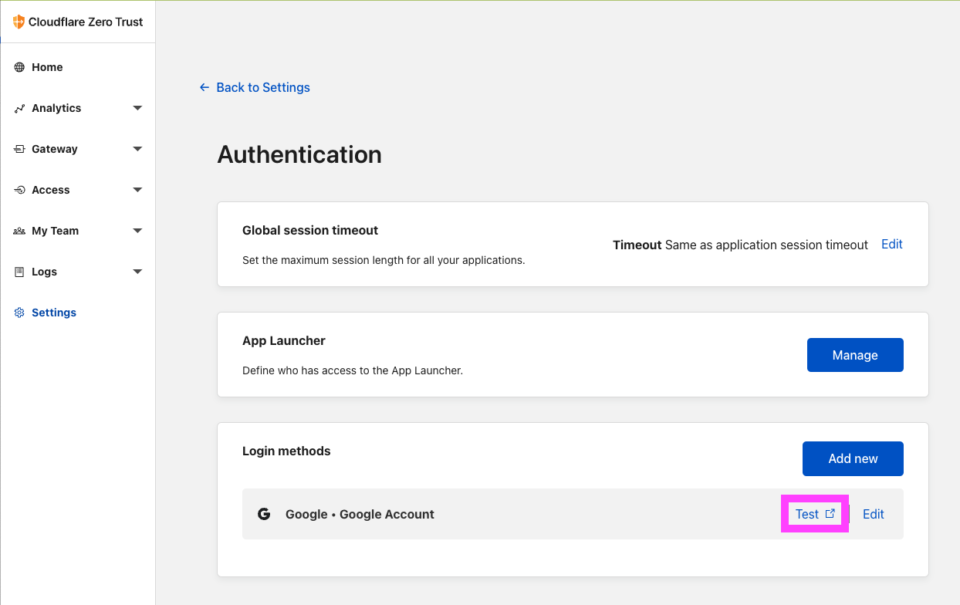Screen dimensions: 960x605
Task: Test the Google login method
Action: coord(814,514)
